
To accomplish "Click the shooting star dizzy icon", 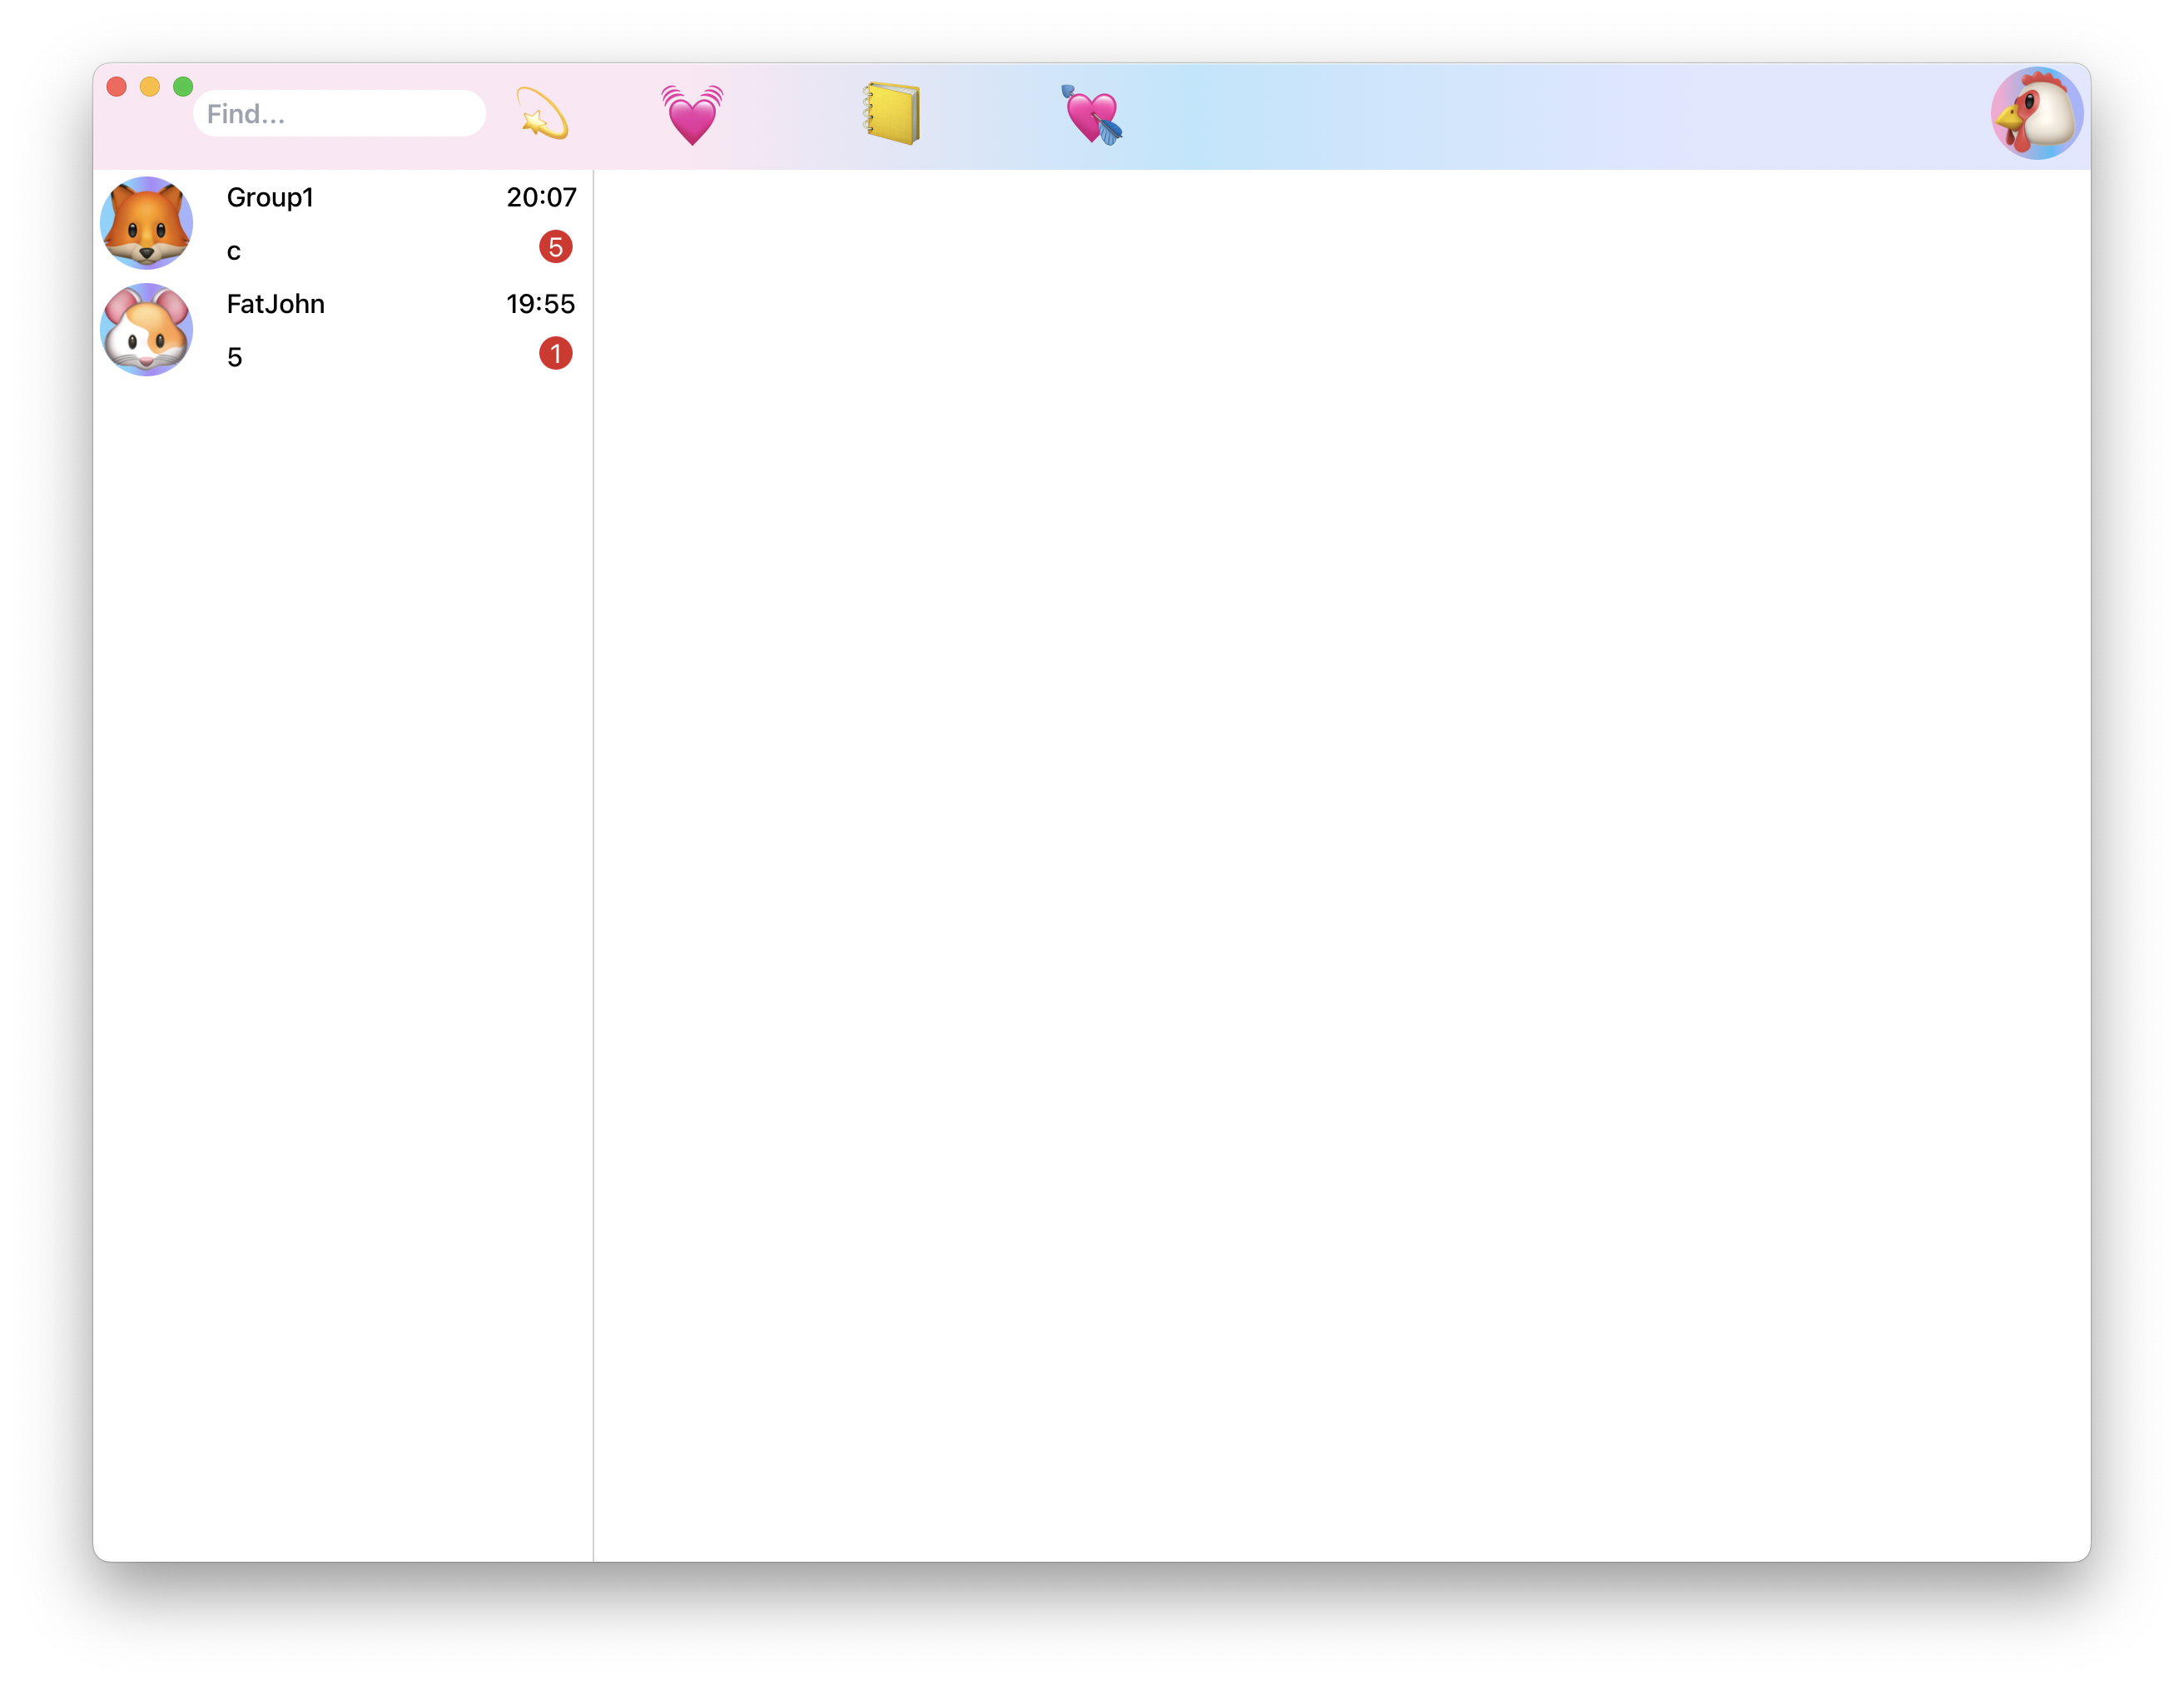I will pyautogui.click(x=542, y=114).
